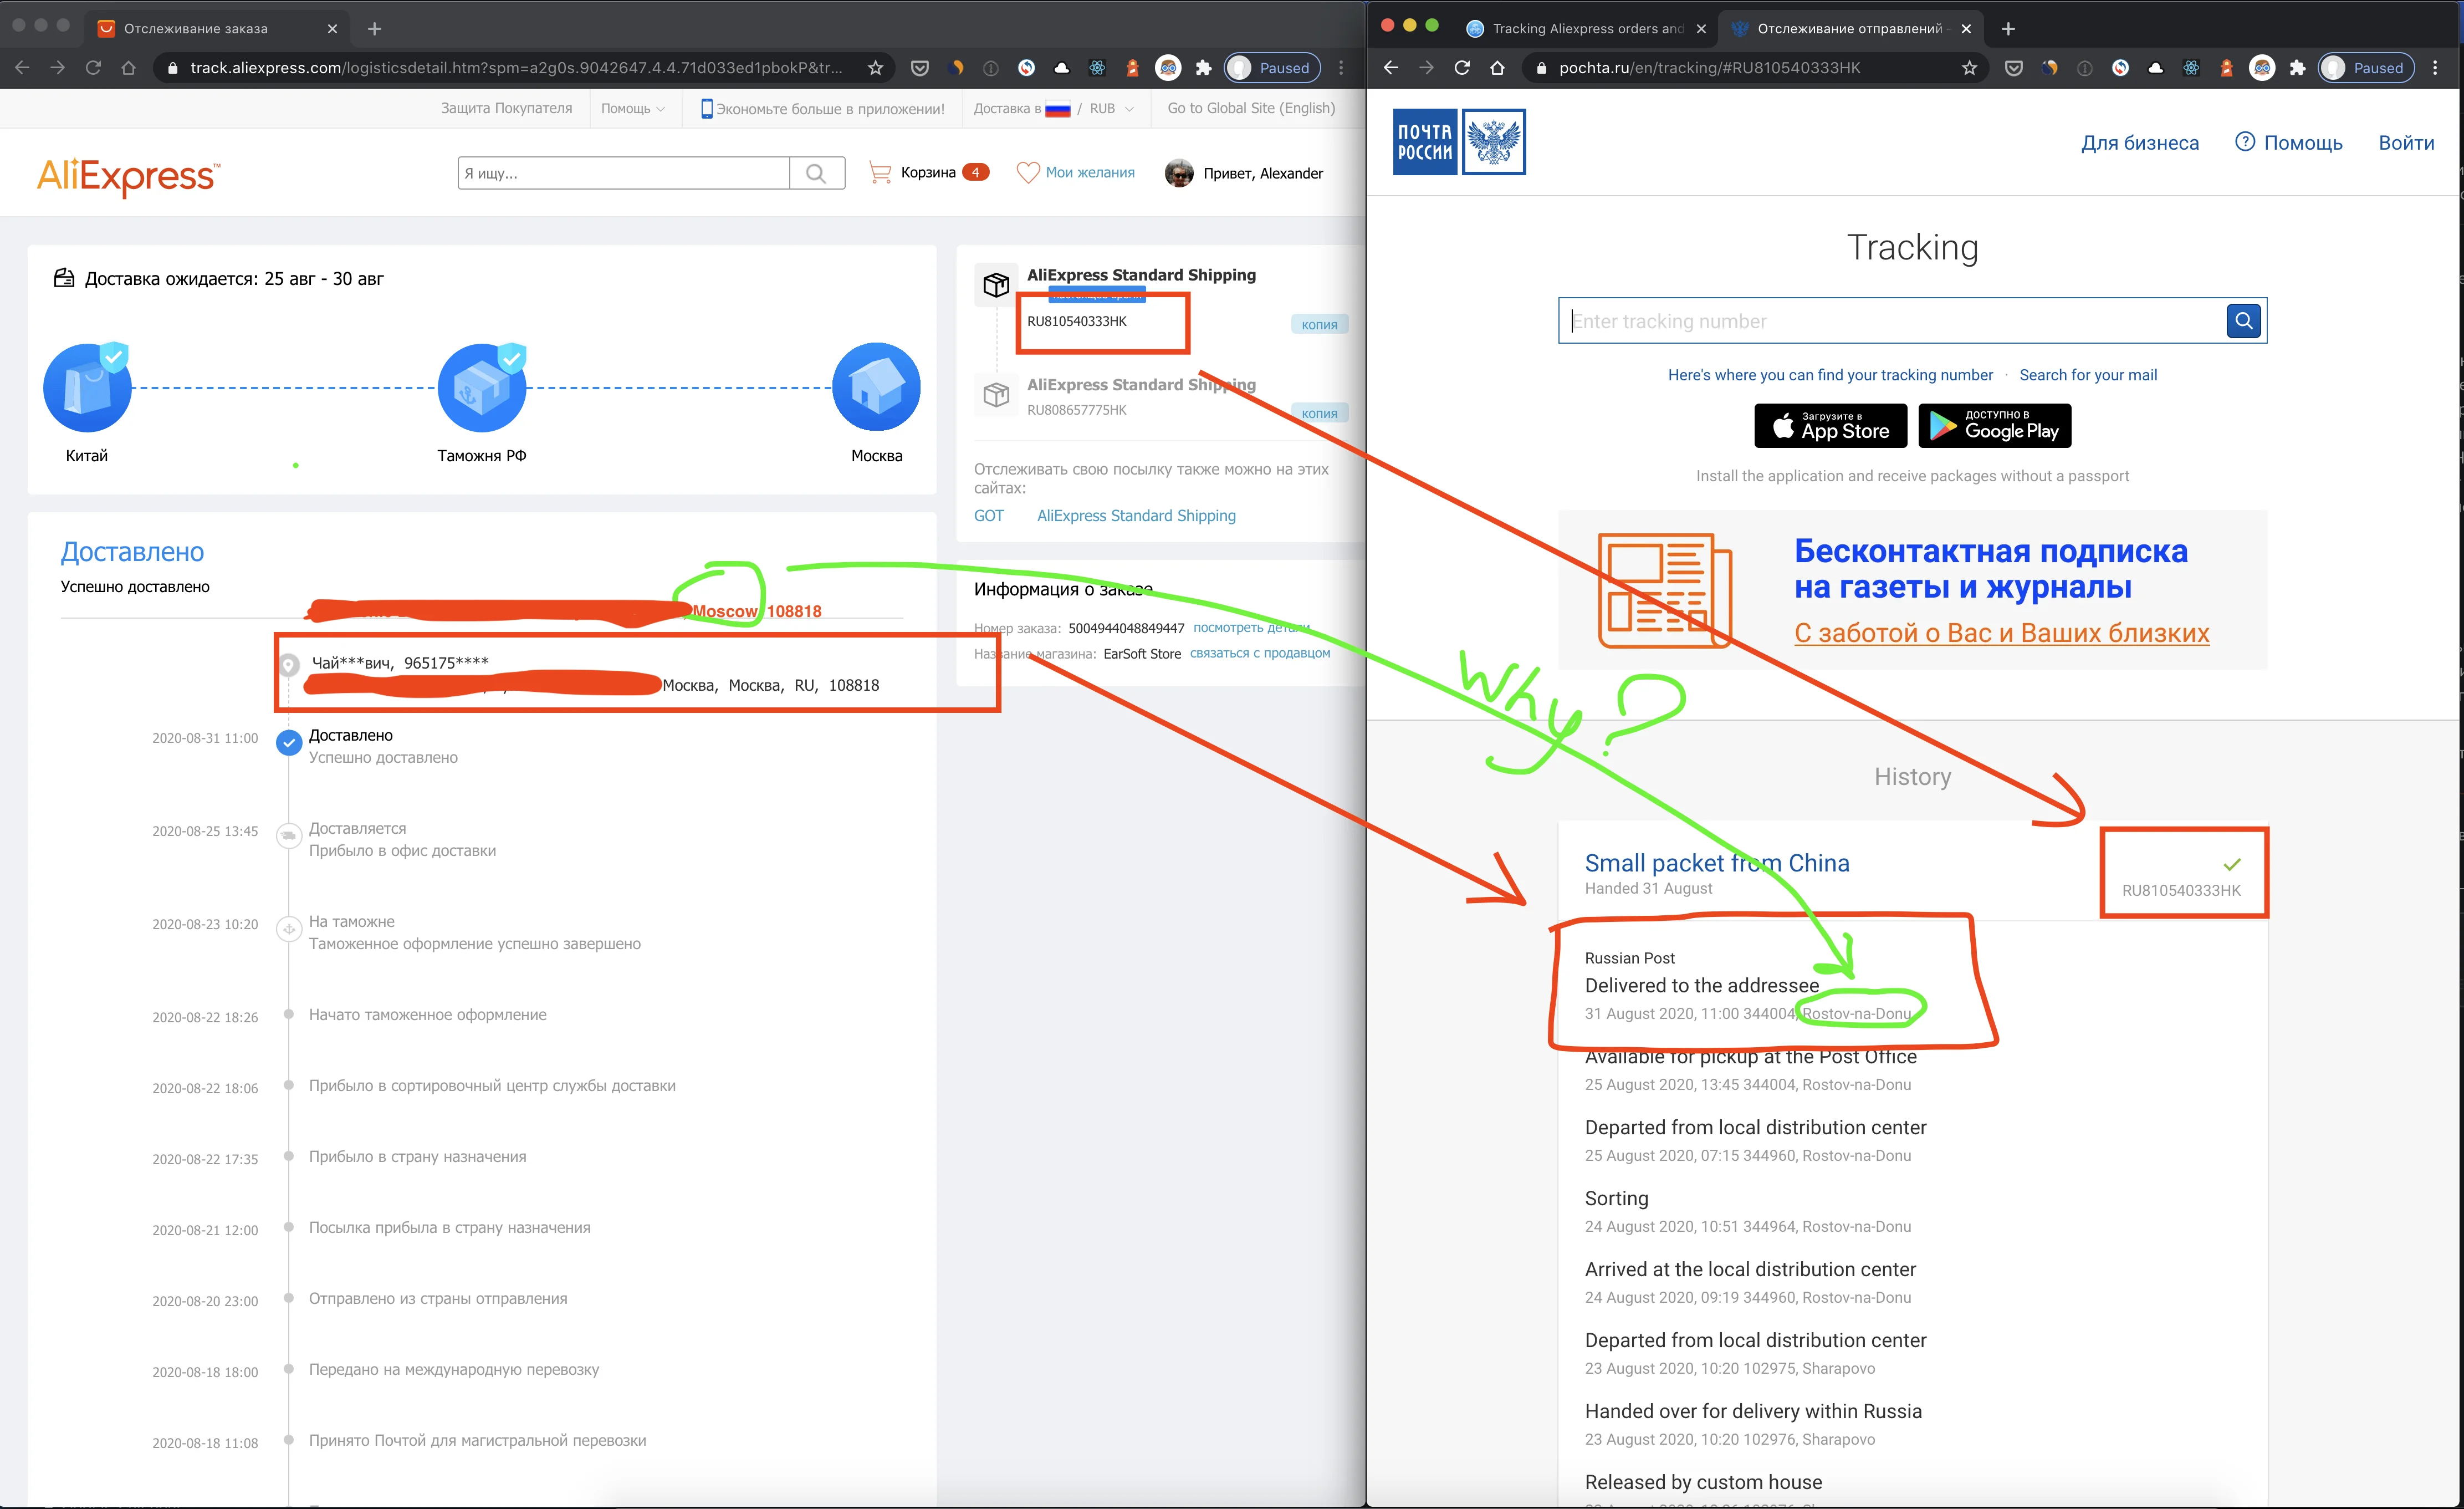Click the Для бизнеса link
Viewport: 2464px width, 1509px height.
pyautogui.click(x=2139, y=143)
